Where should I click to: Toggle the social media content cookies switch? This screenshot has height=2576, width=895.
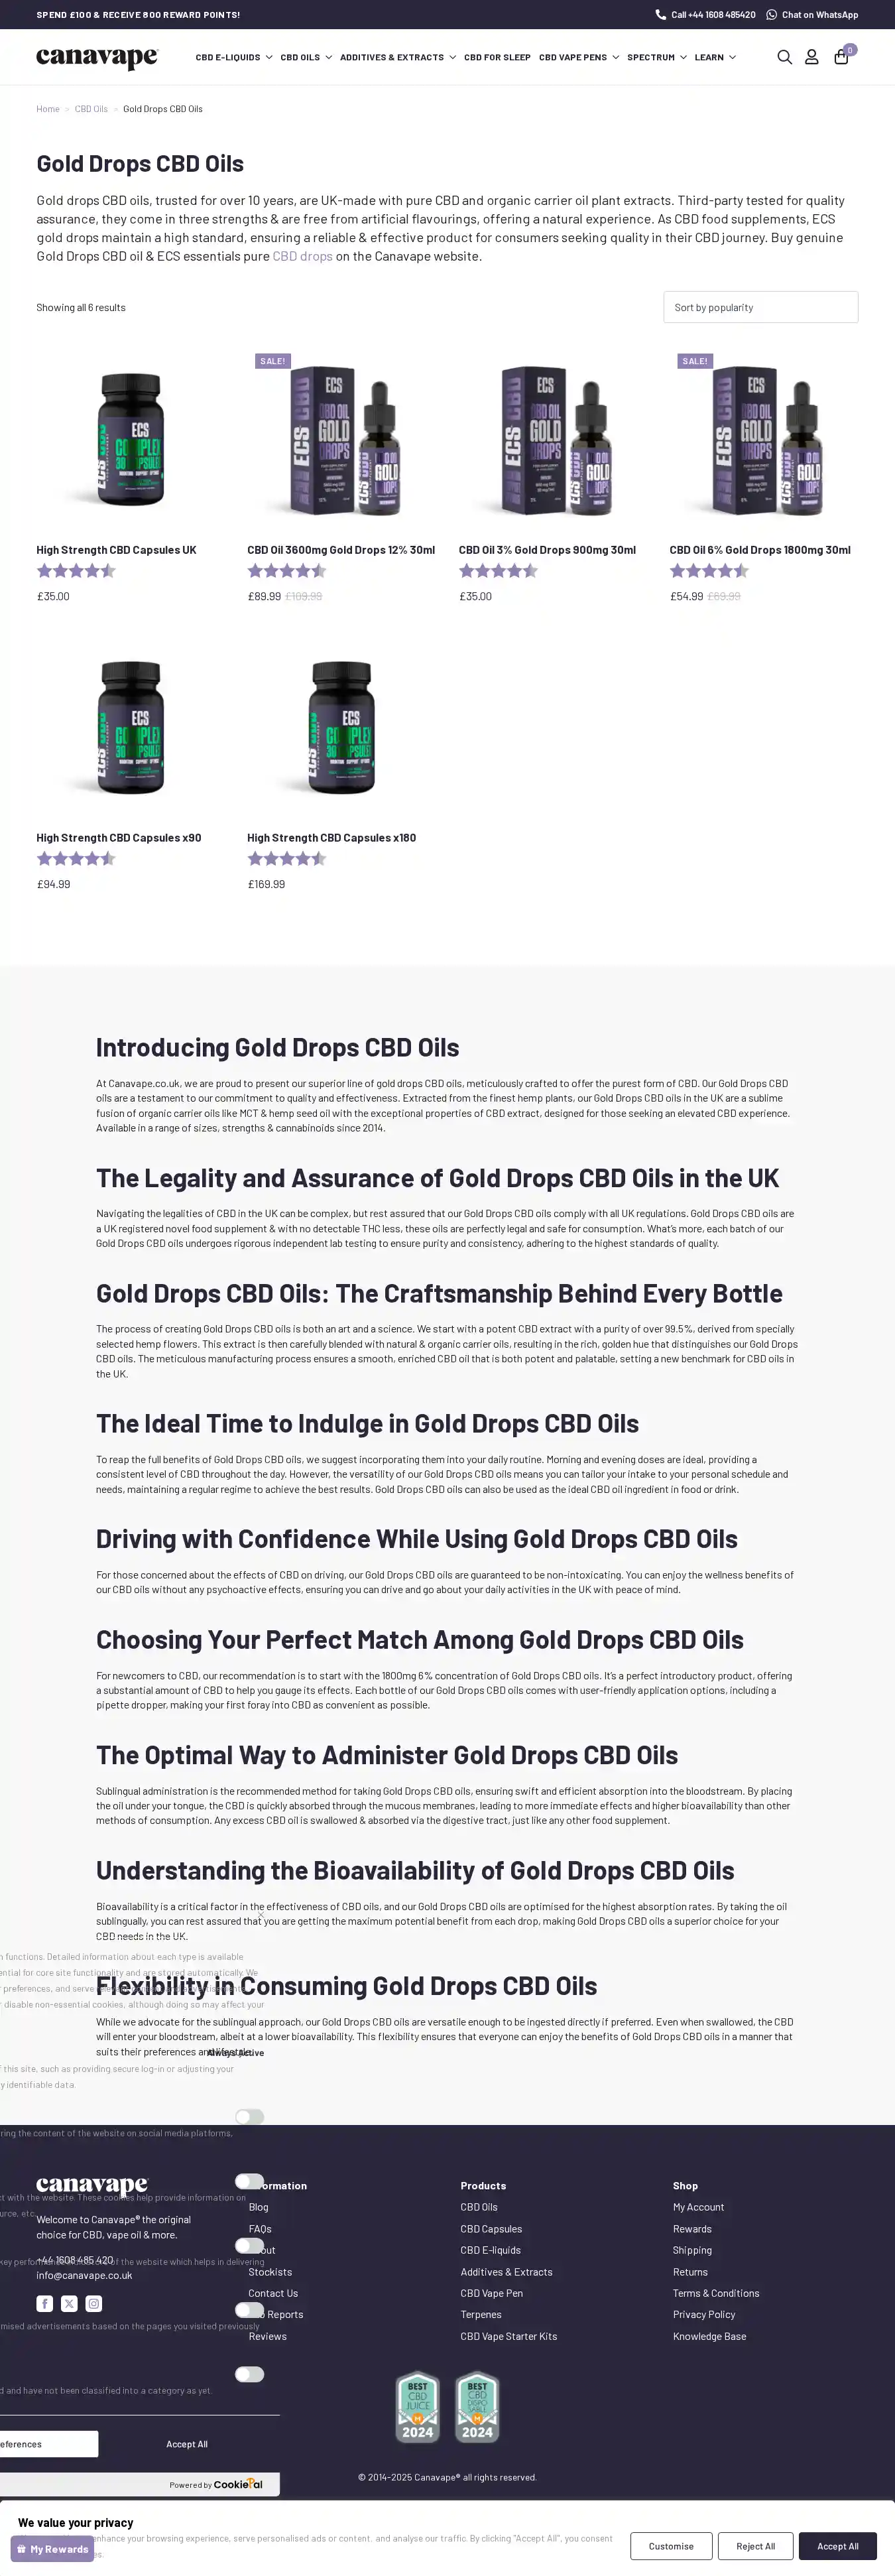tap(249, 2116)
